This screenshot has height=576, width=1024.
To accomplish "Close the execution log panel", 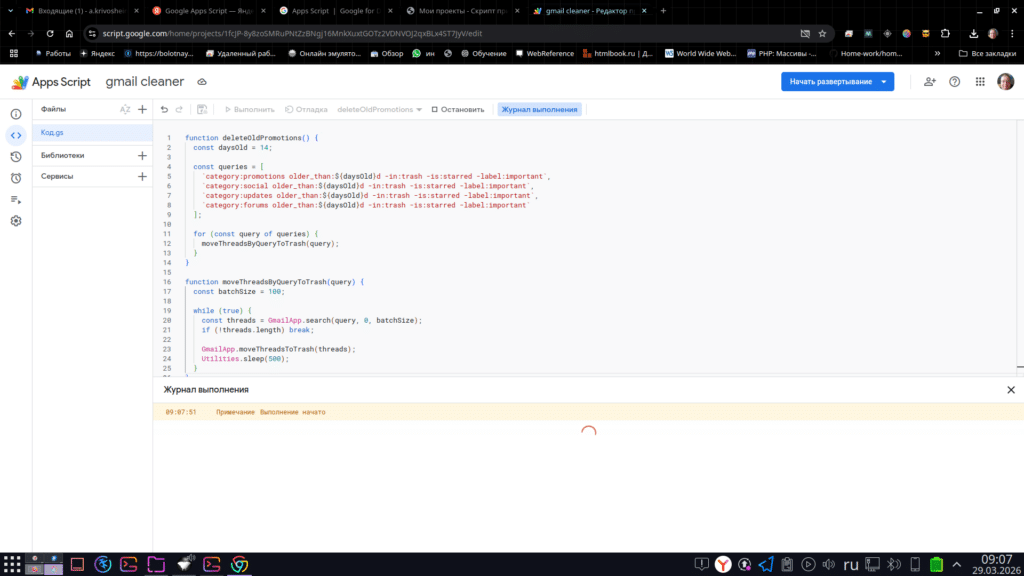I will [1010, 390].
